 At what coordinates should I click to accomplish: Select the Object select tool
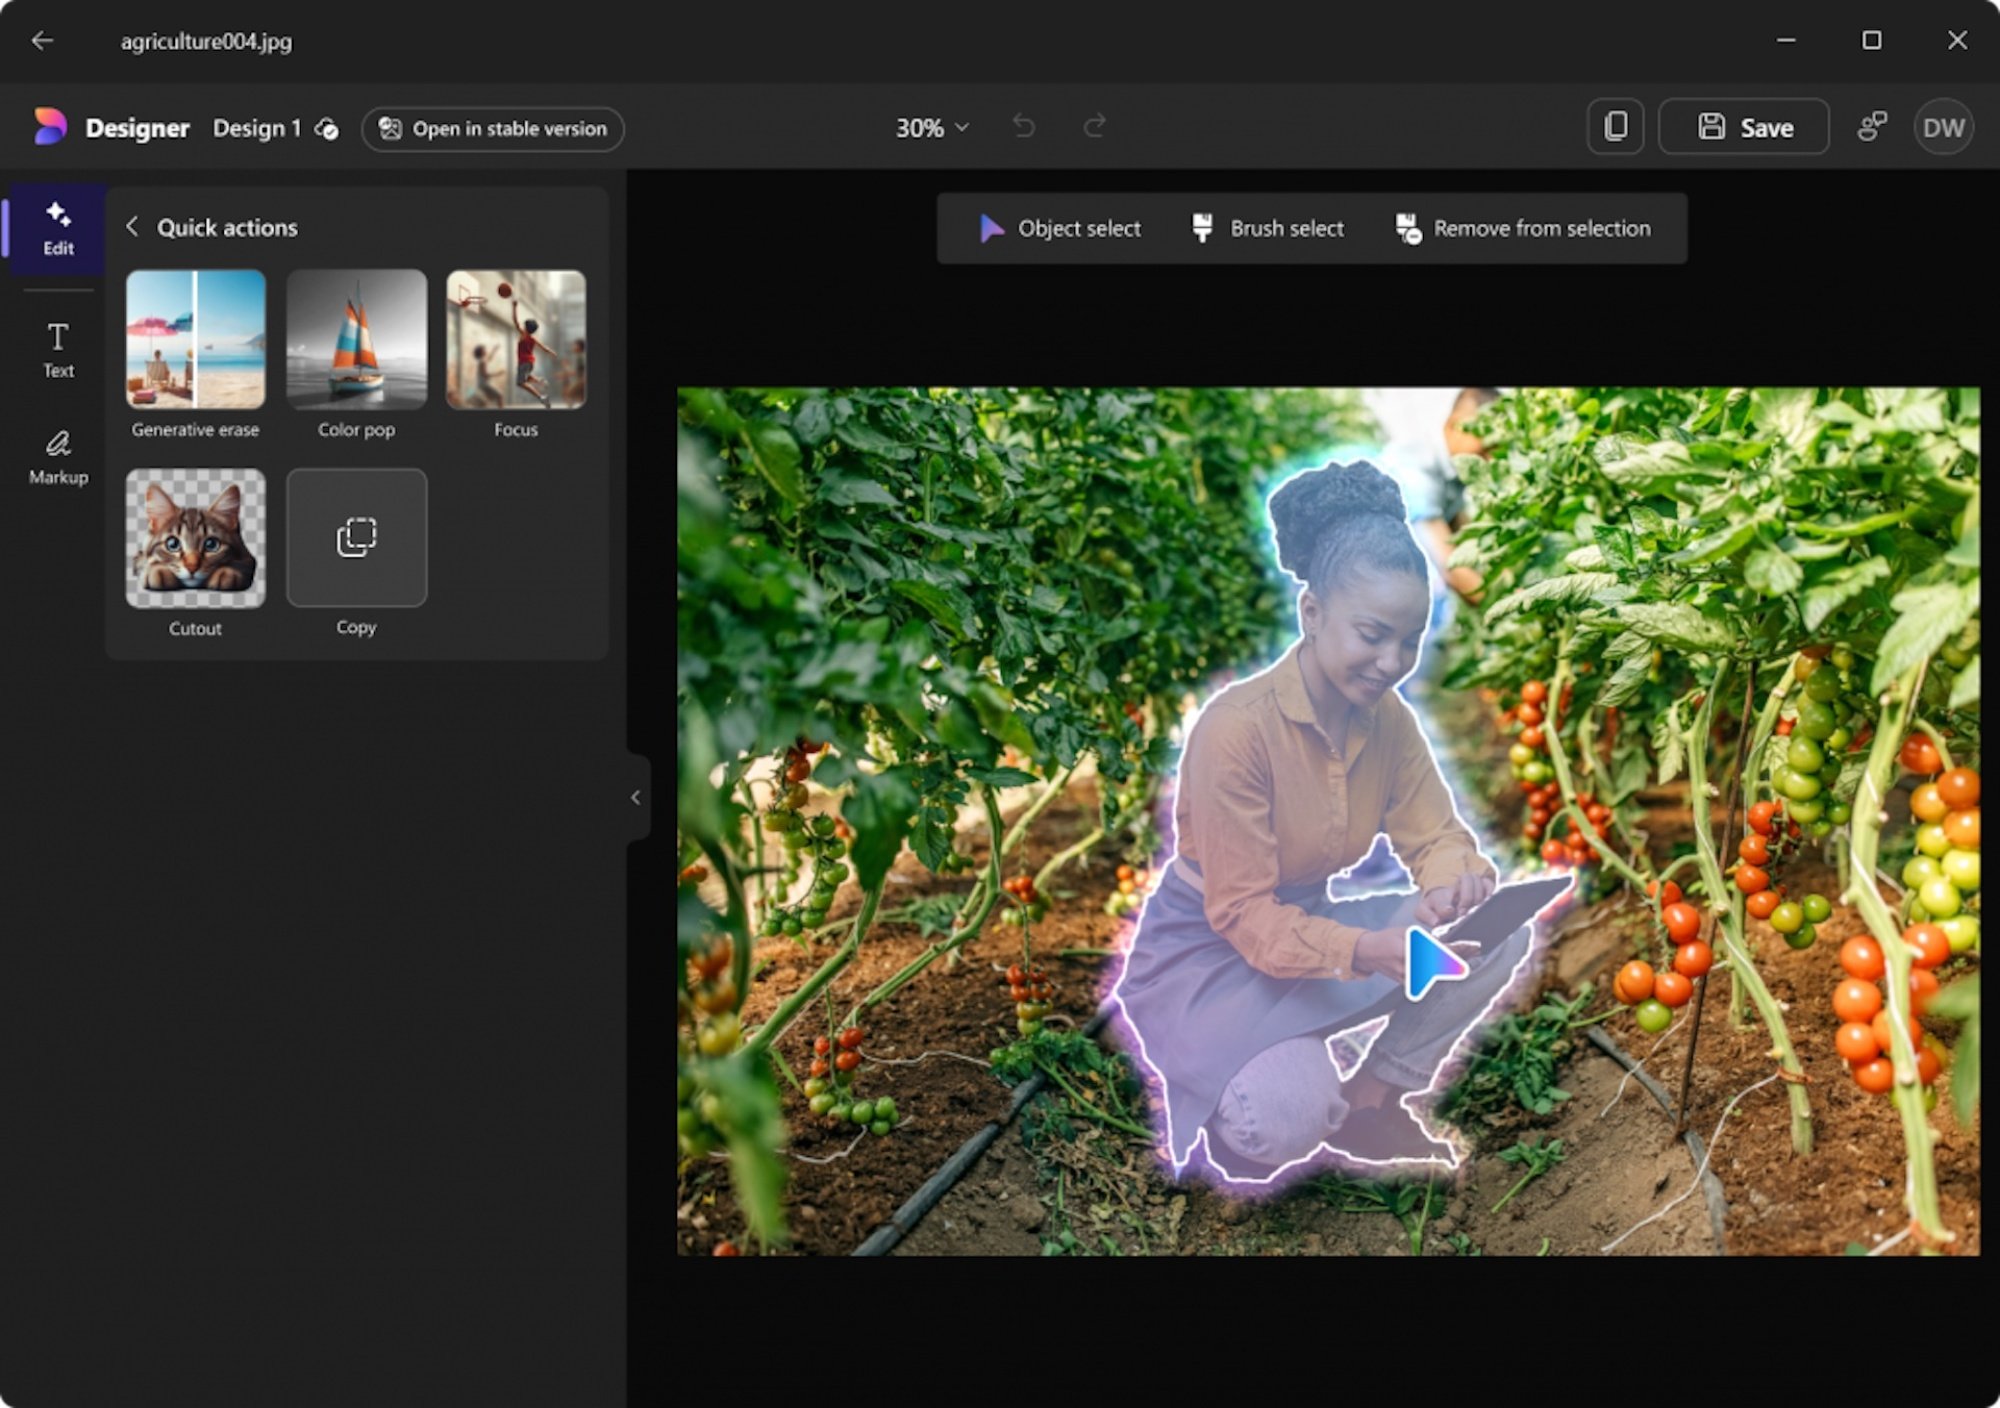pyautogui.click(x=1062, y=229)
